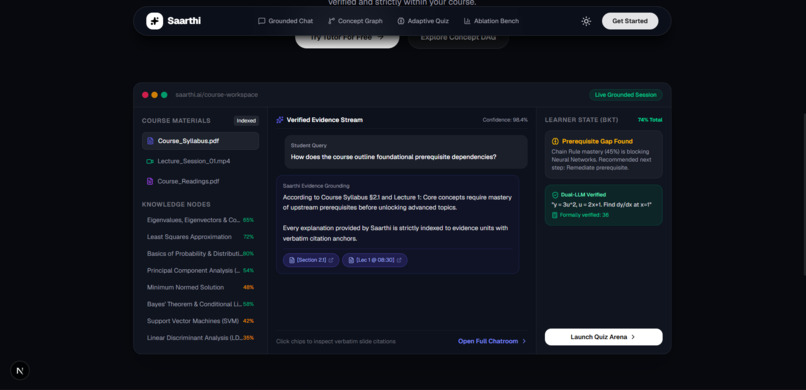Click the Ablation Bench chart icon
The width and height of the screenshot is (806, 390).
click(467, 21)
